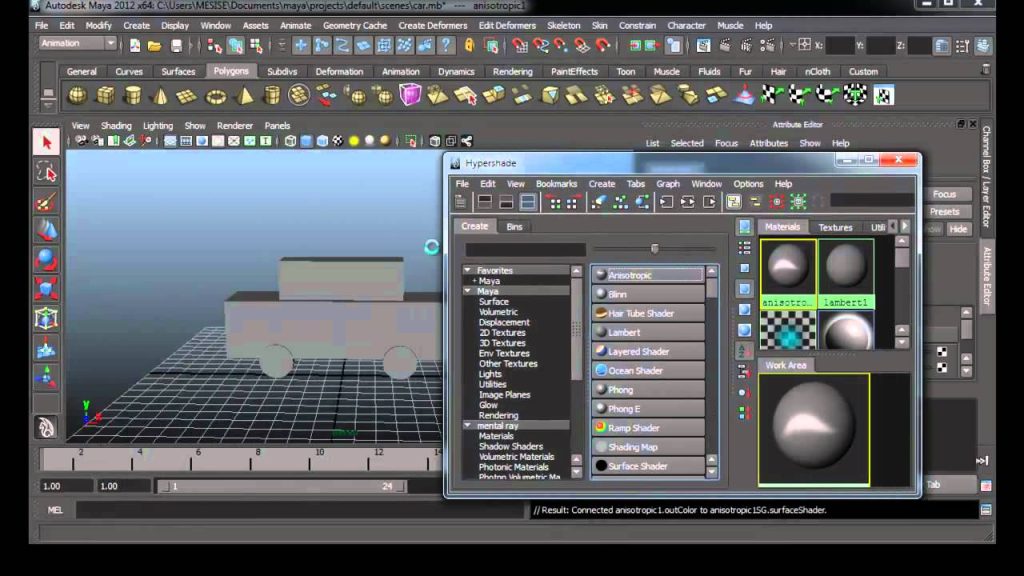
Task: Save scene with the floppy disk icon
Action: click(176, 46)
